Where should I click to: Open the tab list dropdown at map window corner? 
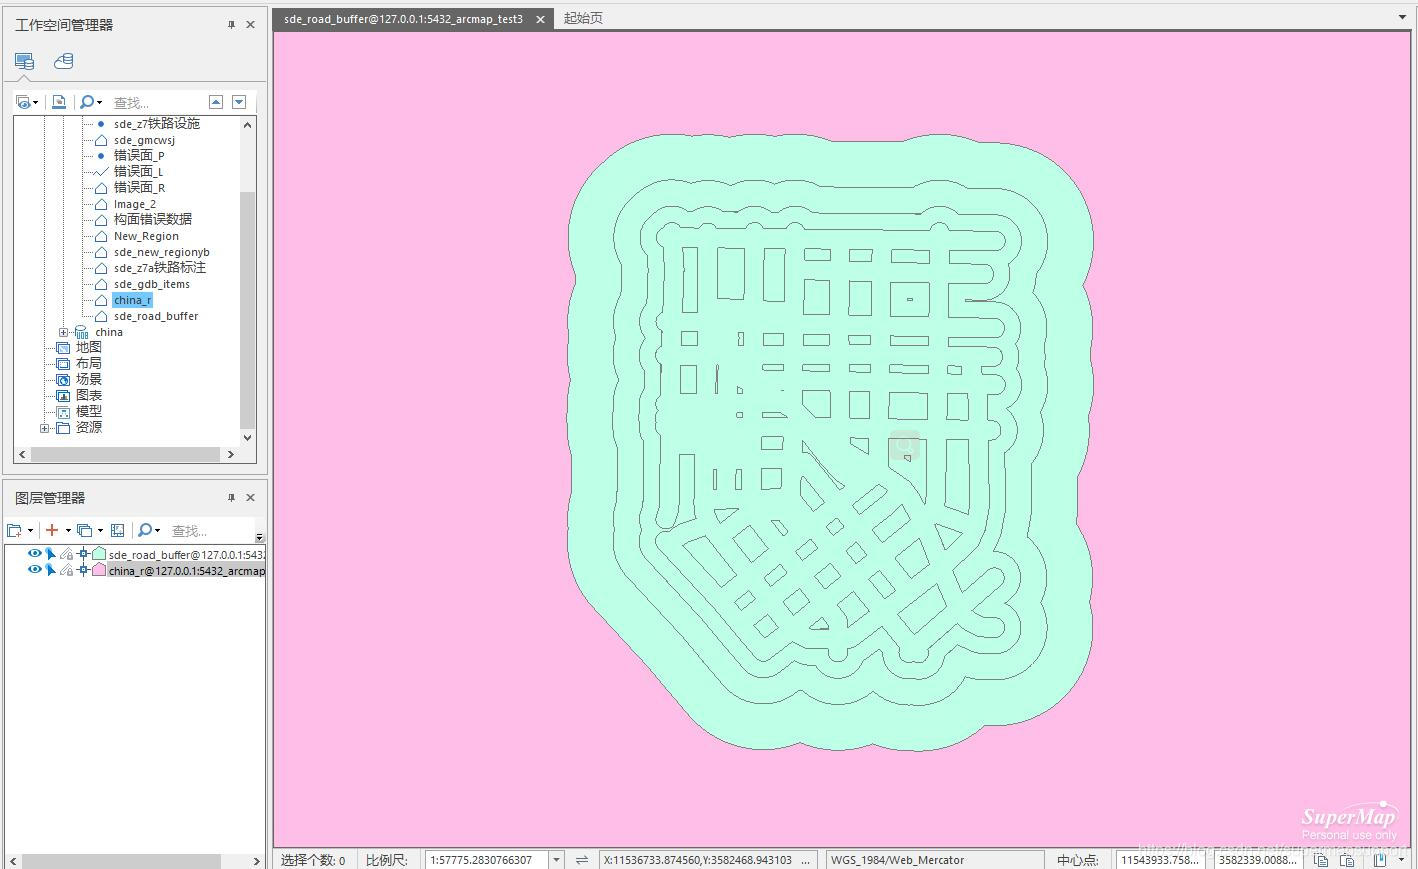1402,17
